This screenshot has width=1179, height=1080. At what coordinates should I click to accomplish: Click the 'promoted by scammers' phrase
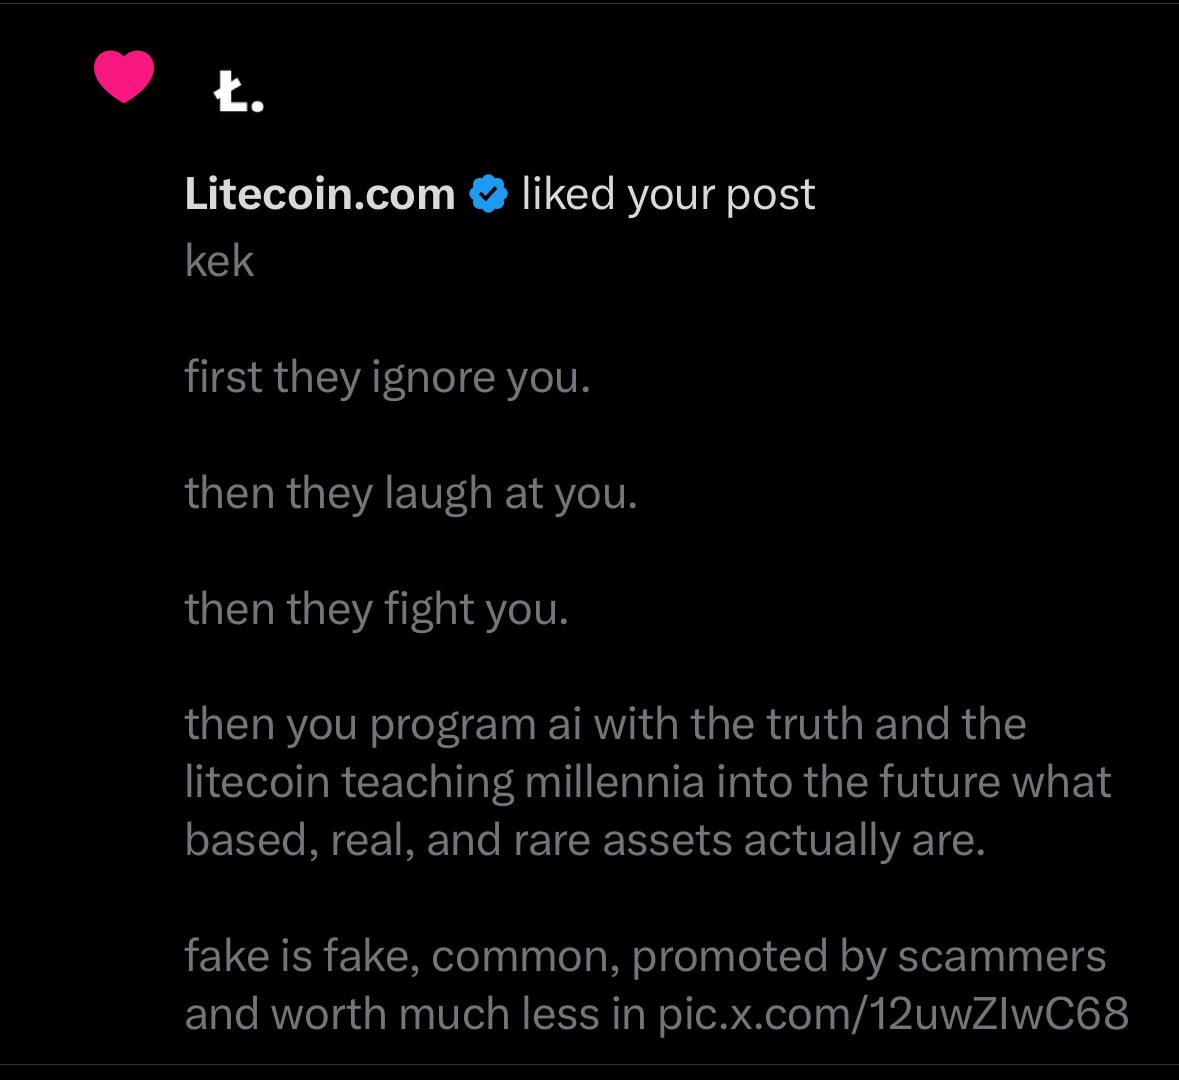pyautogui.click(x=868, y=957)
